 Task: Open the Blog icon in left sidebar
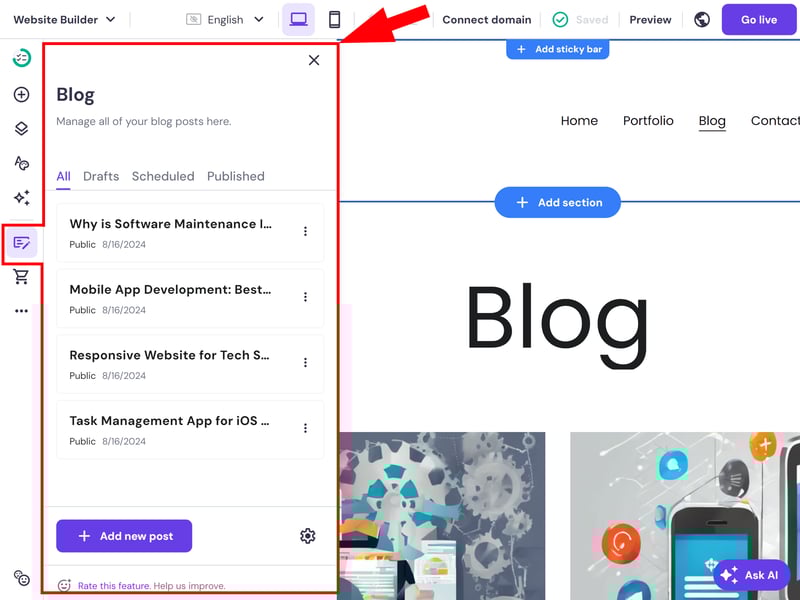(21, 243)
